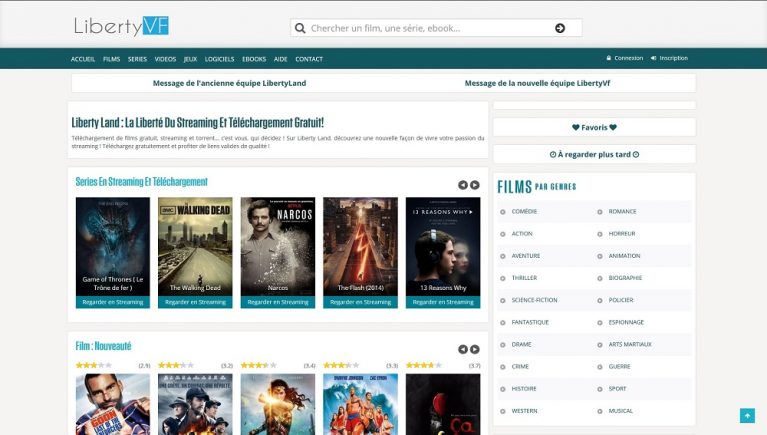Open the SERIES menu item
This screenshot has height=435, width=767.
137,59
